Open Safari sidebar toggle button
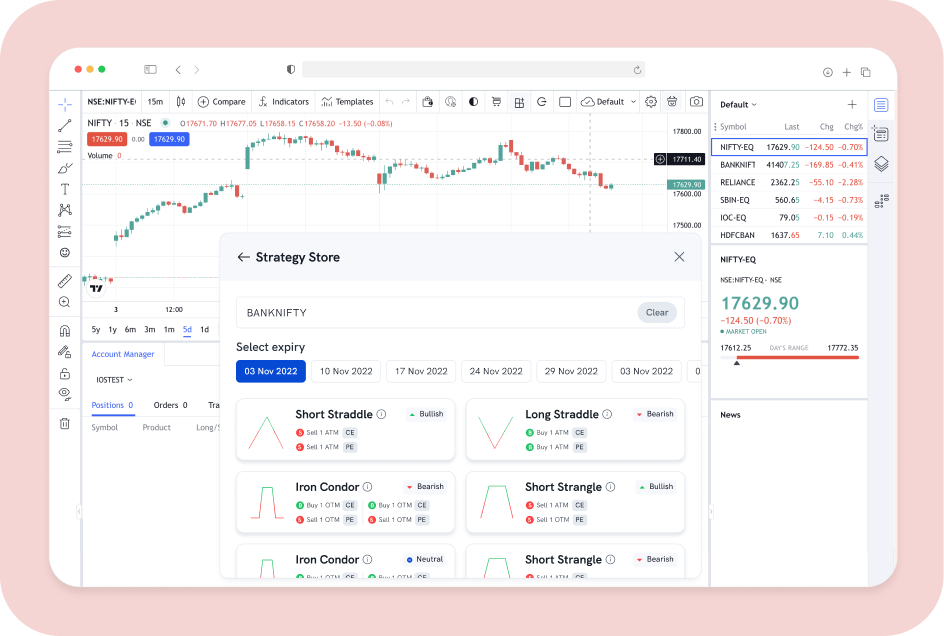The image size is (944, 636). (x=151, y=70)
